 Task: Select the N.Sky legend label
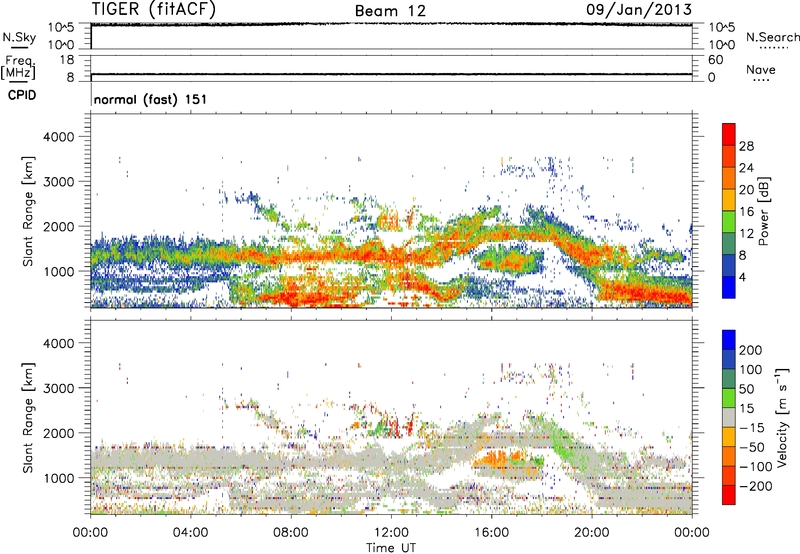19,37
